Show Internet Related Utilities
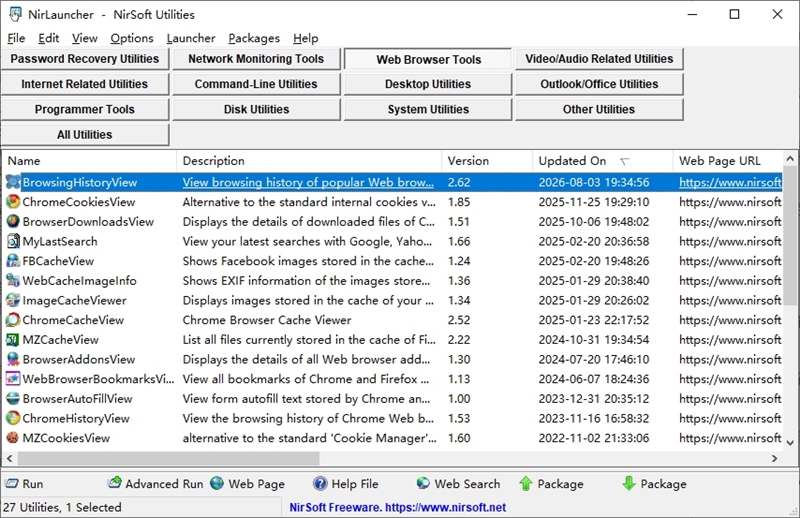The height and width of the screenshot is (518, 800). pyautogui.click(x=85, y=84)
